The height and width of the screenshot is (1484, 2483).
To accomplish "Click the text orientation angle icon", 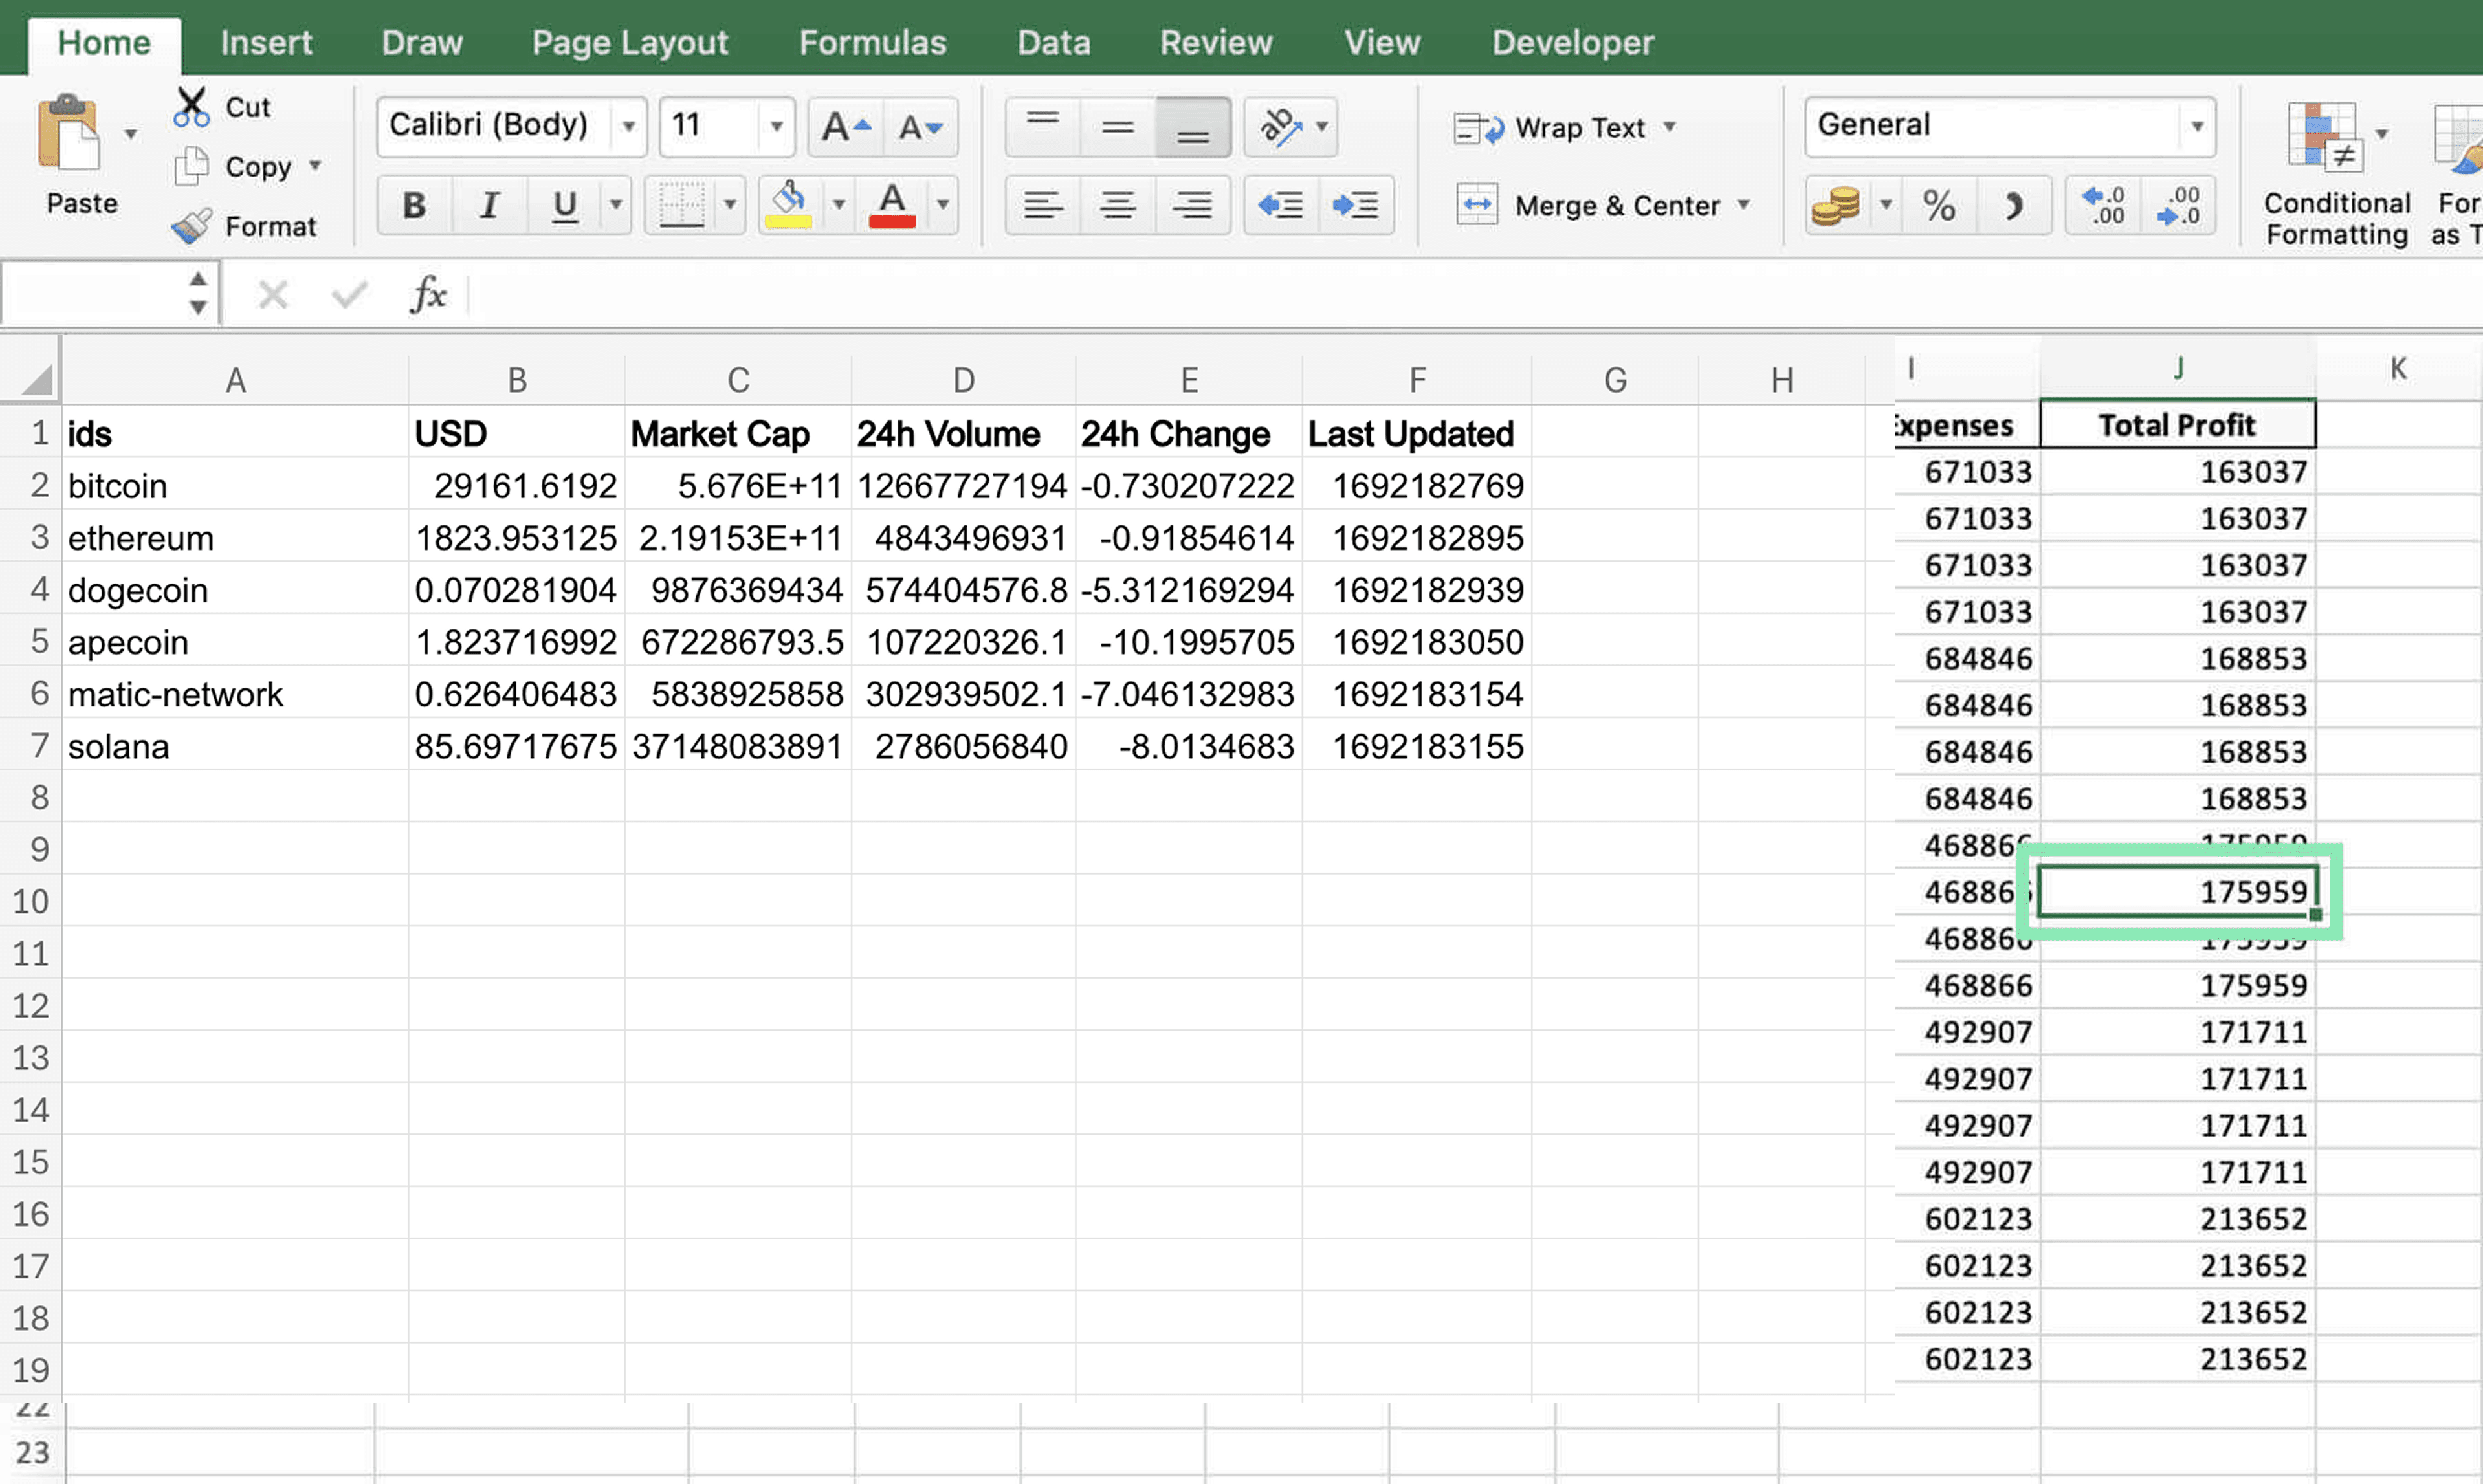I will (1281, 127).
